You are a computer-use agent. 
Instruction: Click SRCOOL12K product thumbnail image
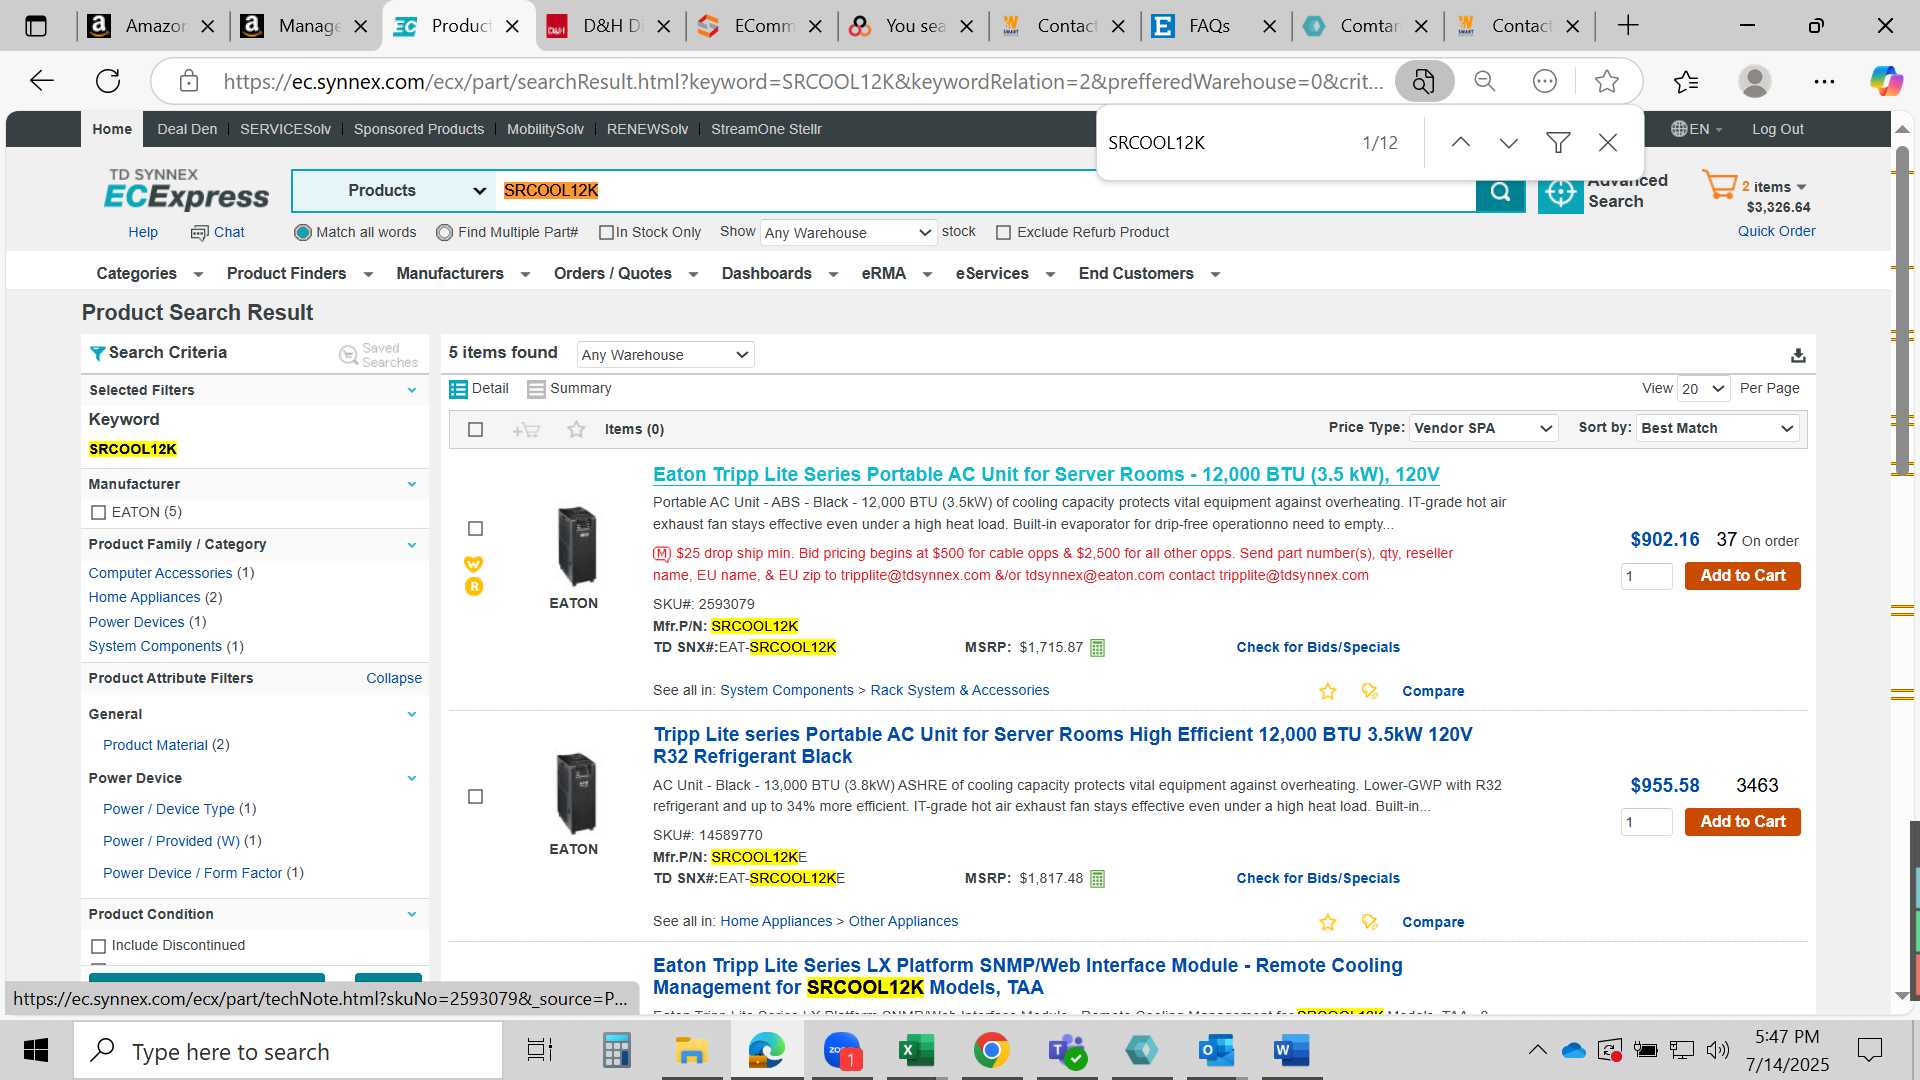576,546
